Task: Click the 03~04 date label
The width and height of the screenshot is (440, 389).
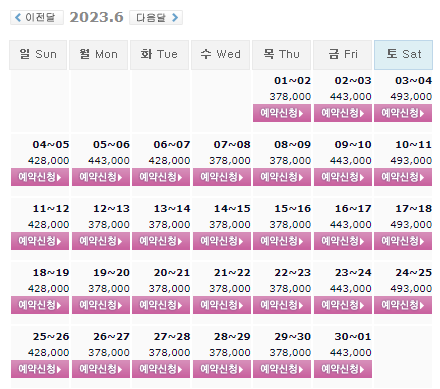Action: pos(413,81)
